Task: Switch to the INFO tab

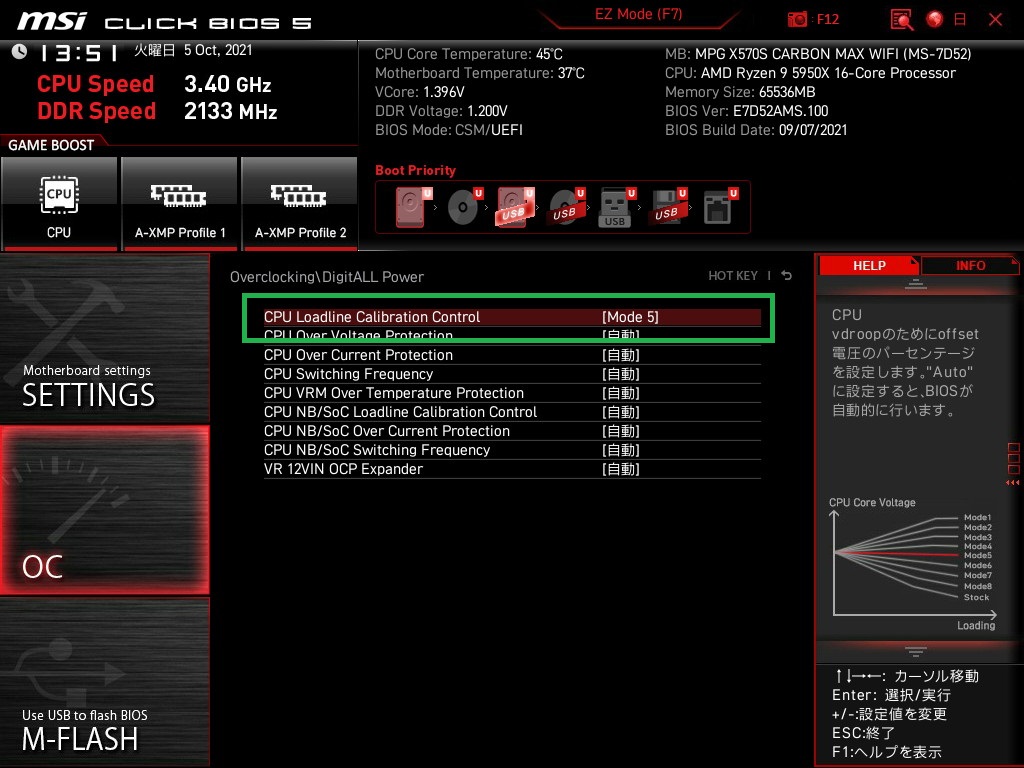Action: [970, 266]
